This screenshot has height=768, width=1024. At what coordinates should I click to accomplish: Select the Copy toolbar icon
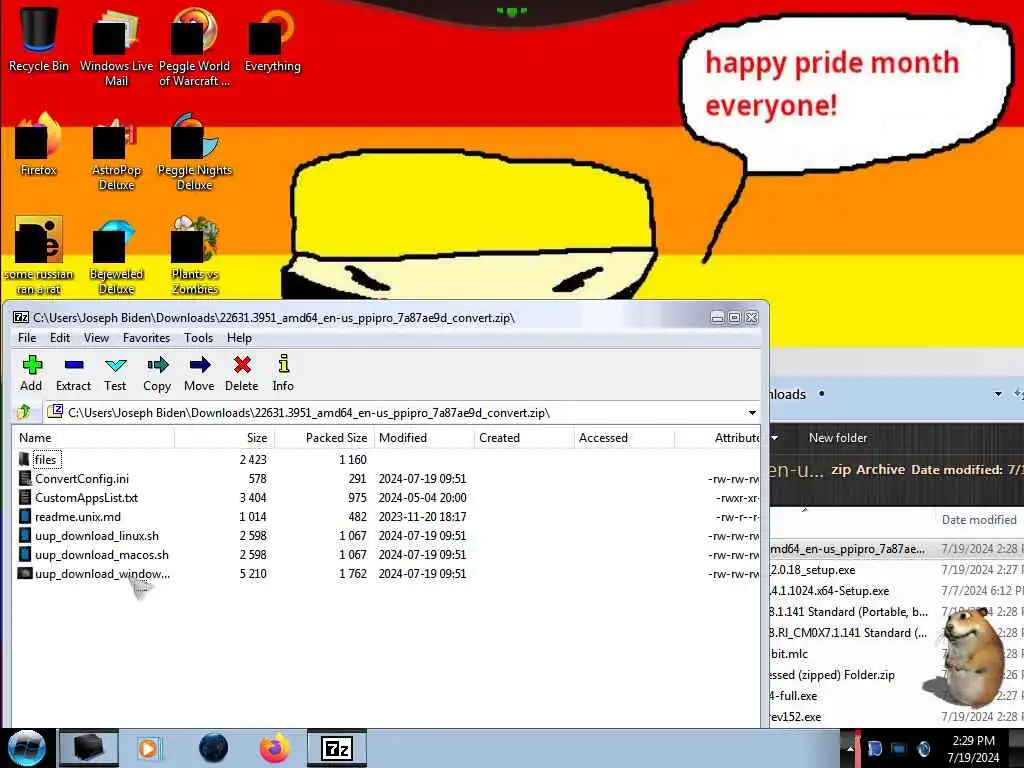pyautogui.click(x=157, y=374)
